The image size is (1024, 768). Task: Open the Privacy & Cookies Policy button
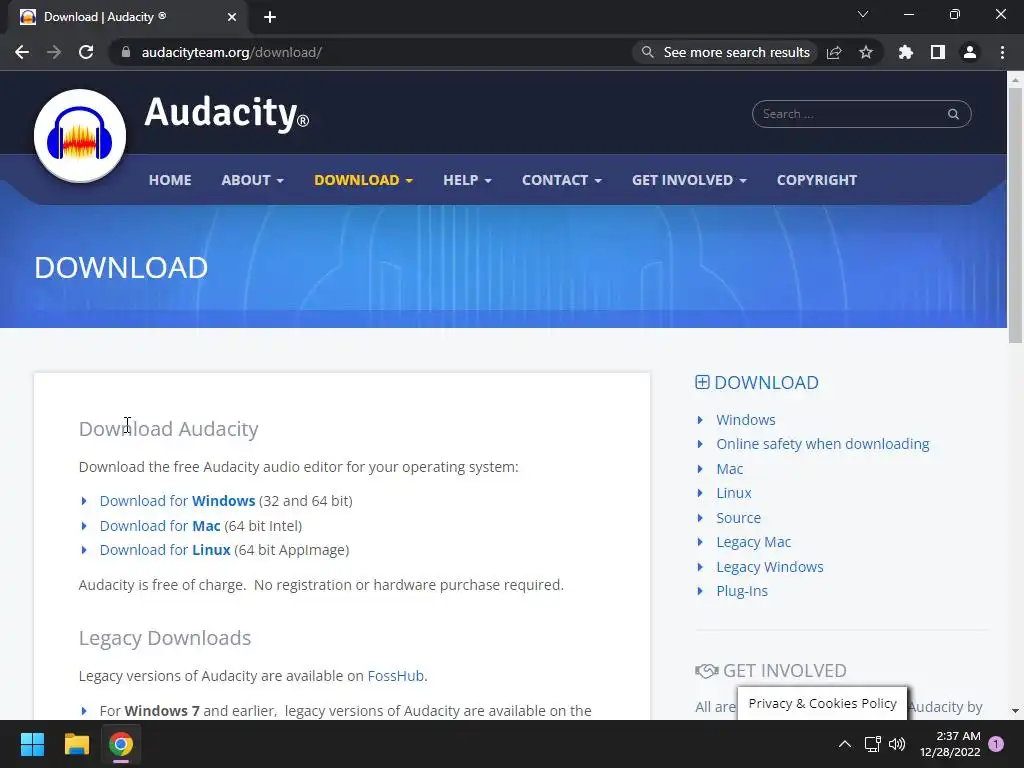coord(822,703)
